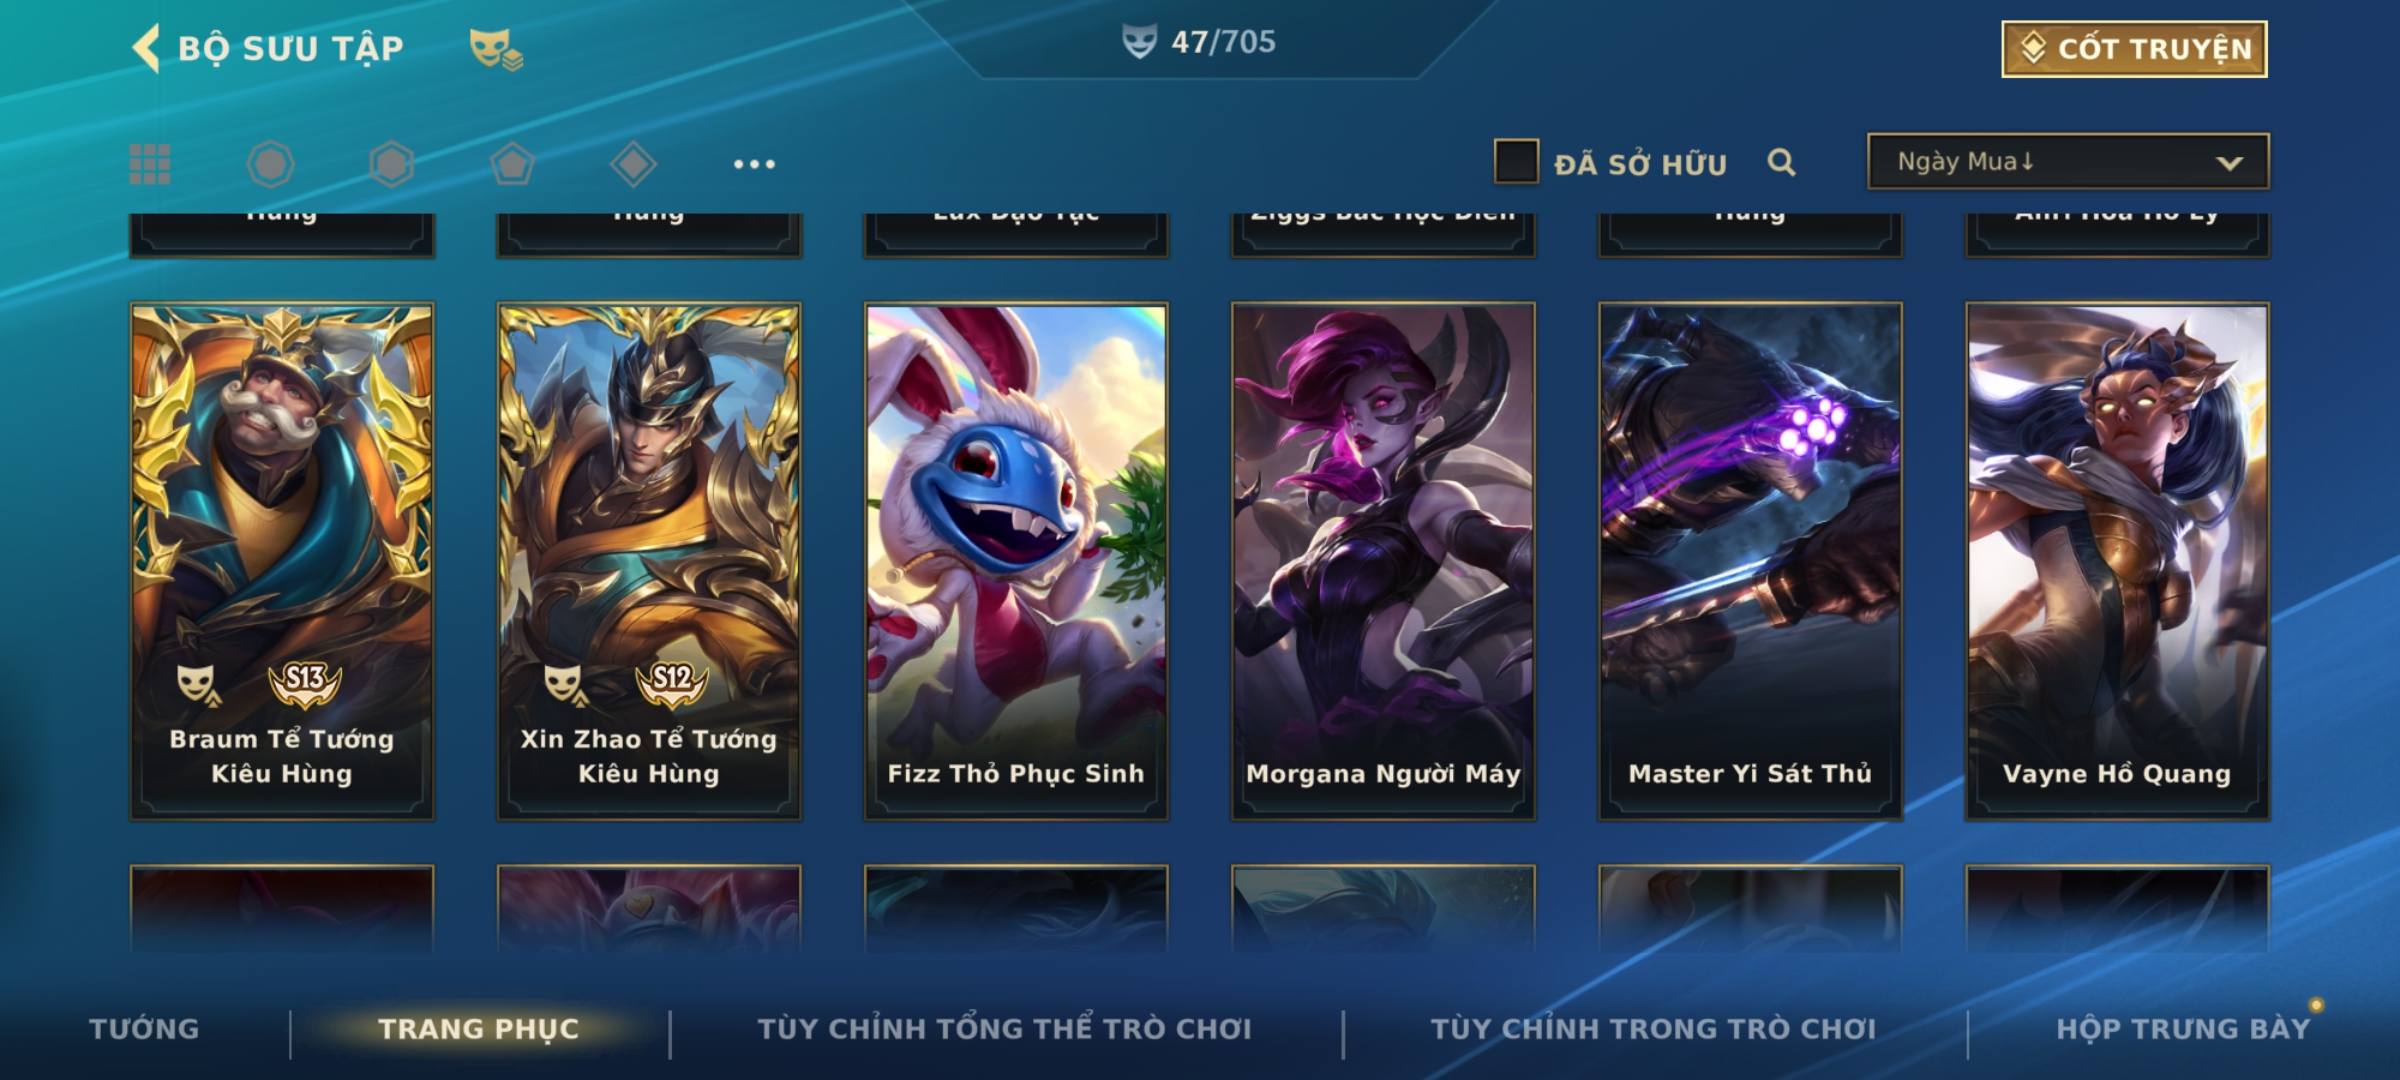The width and height of the screenshot is (2400, 1080).
Task: Open the Cốt Truyện button
Action: 2134,49
